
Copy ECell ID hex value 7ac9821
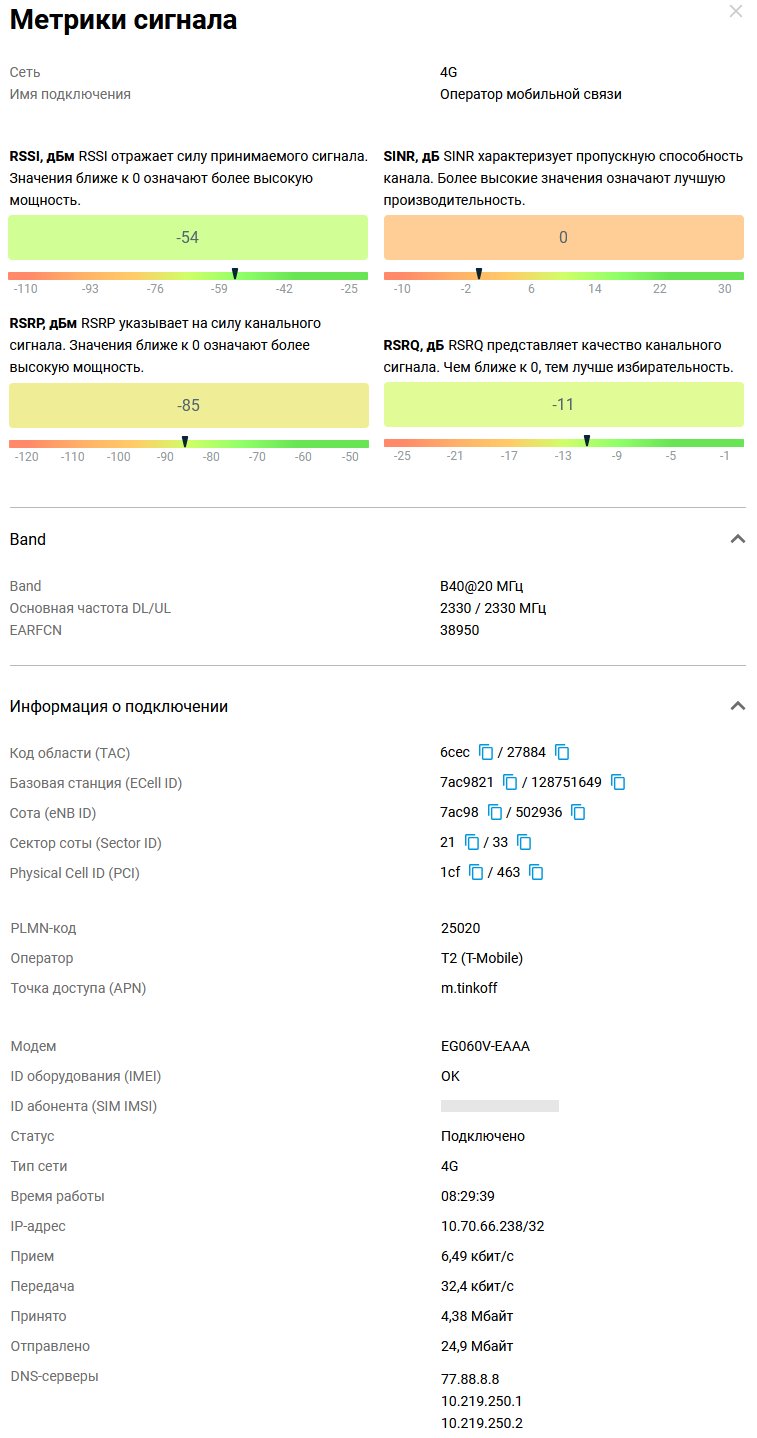click(510, 782)
